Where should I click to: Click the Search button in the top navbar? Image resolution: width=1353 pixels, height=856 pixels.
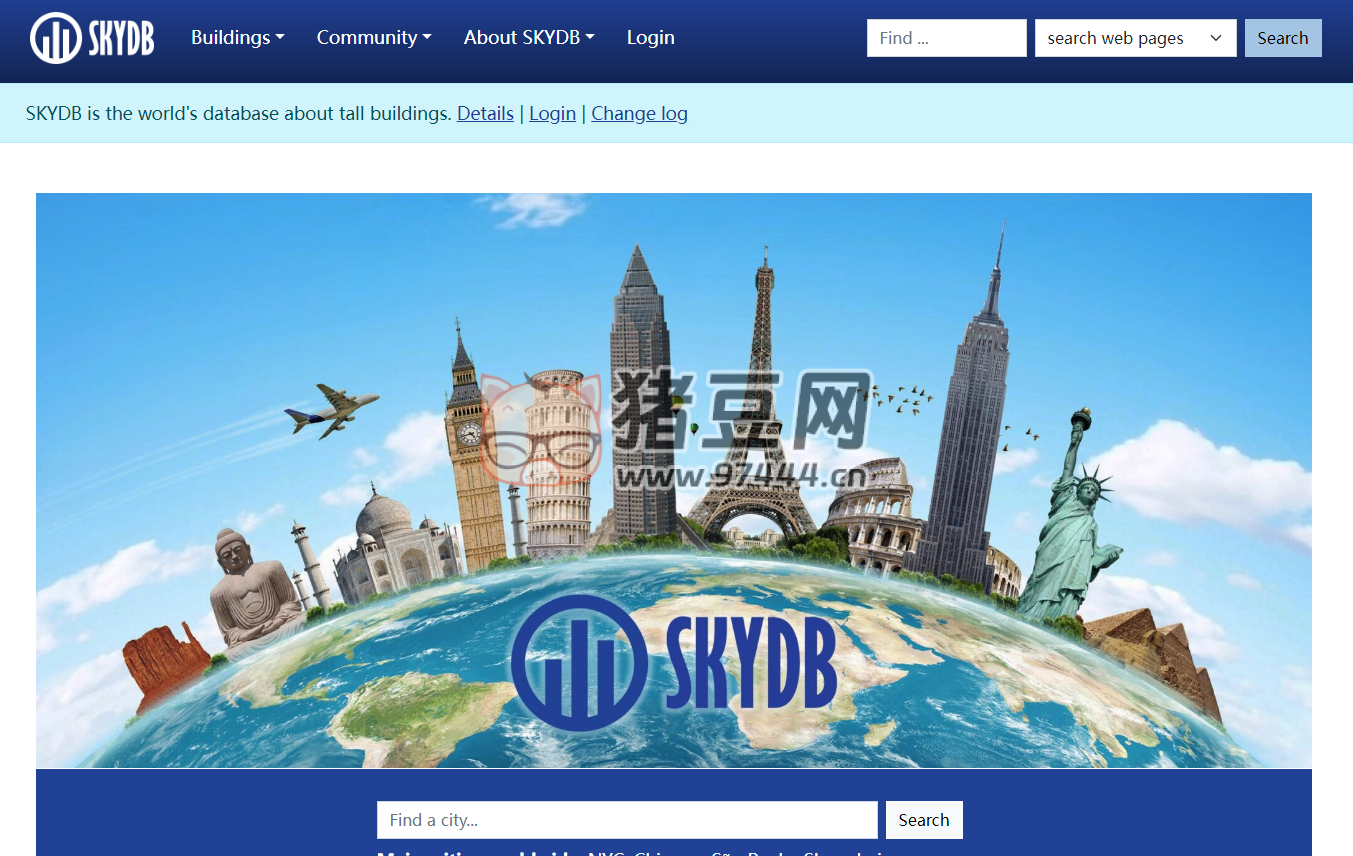pyautogui.click(x=1283, y=37)
